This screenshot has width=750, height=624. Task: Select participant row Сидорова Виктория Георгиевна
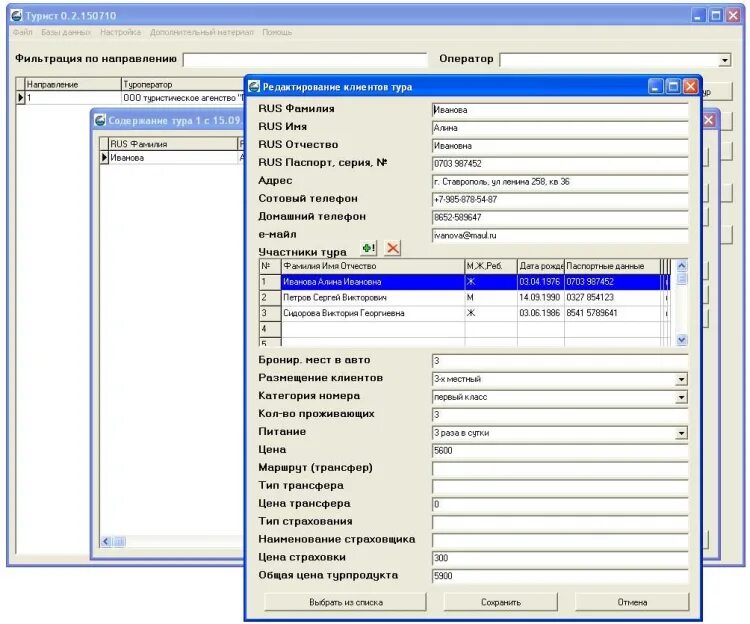coord(464,313)
